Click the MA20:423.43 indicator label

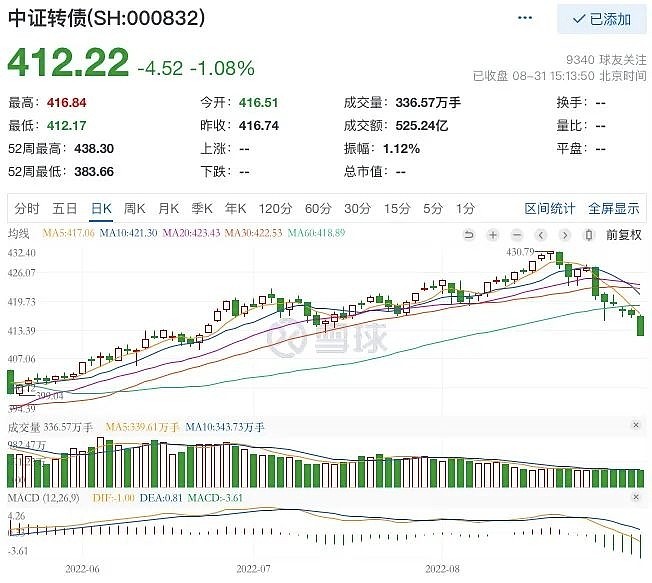click(191, 233)
